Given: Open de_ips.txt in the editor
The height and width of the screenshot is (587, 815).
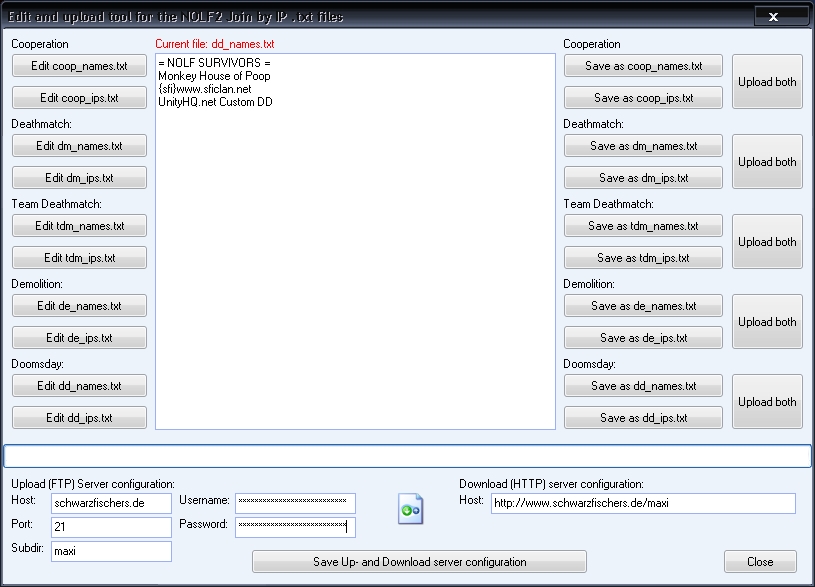Looking at the screenshot, I should click(79, 338).
